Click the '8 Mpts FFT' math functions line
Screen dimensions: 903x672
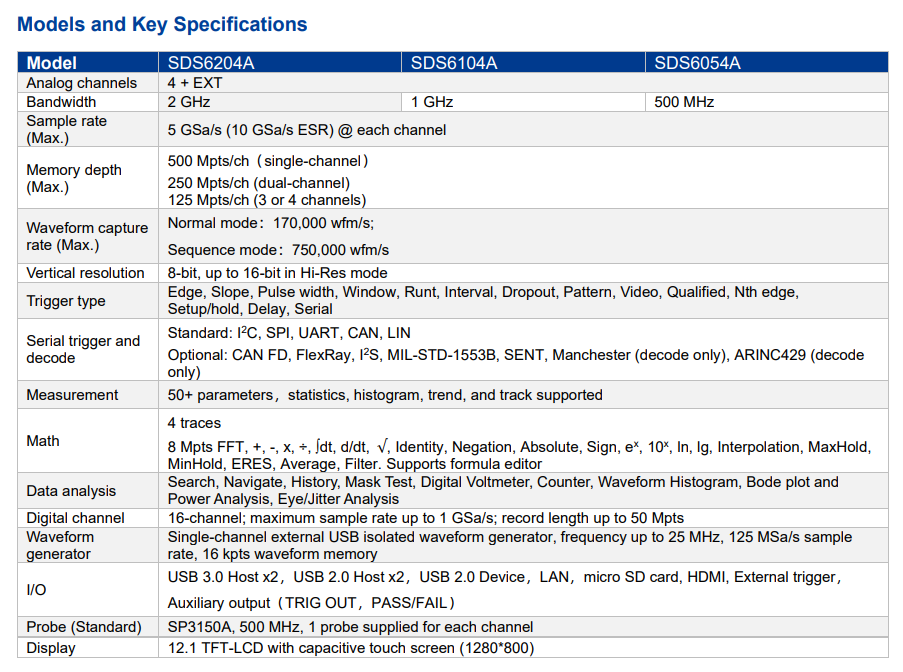(x=519, y=447)
